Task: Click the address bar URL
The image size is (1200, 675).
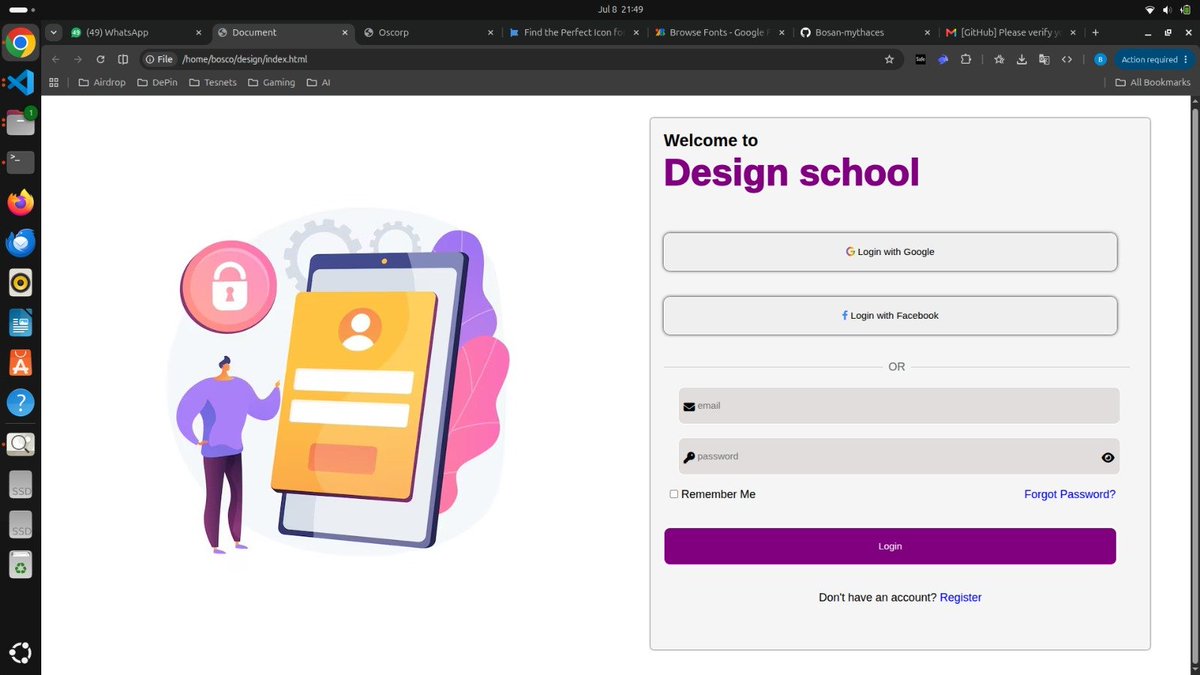Action: pyautogui.click(x=244, y=59)
